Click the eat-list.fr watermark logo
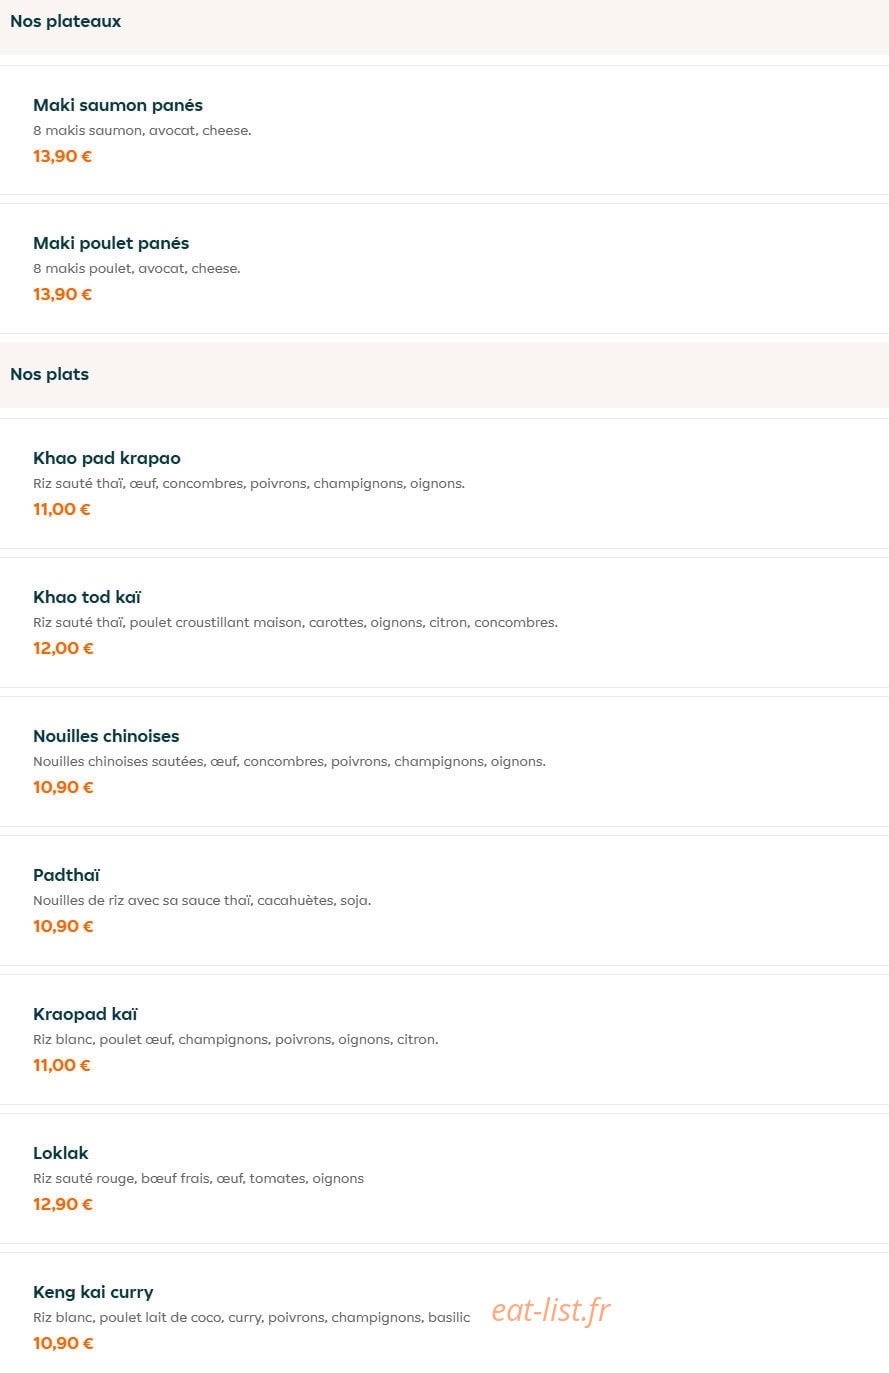Image resolution: width=889 pixels, height=1373 pixels. click(550, 1310)
